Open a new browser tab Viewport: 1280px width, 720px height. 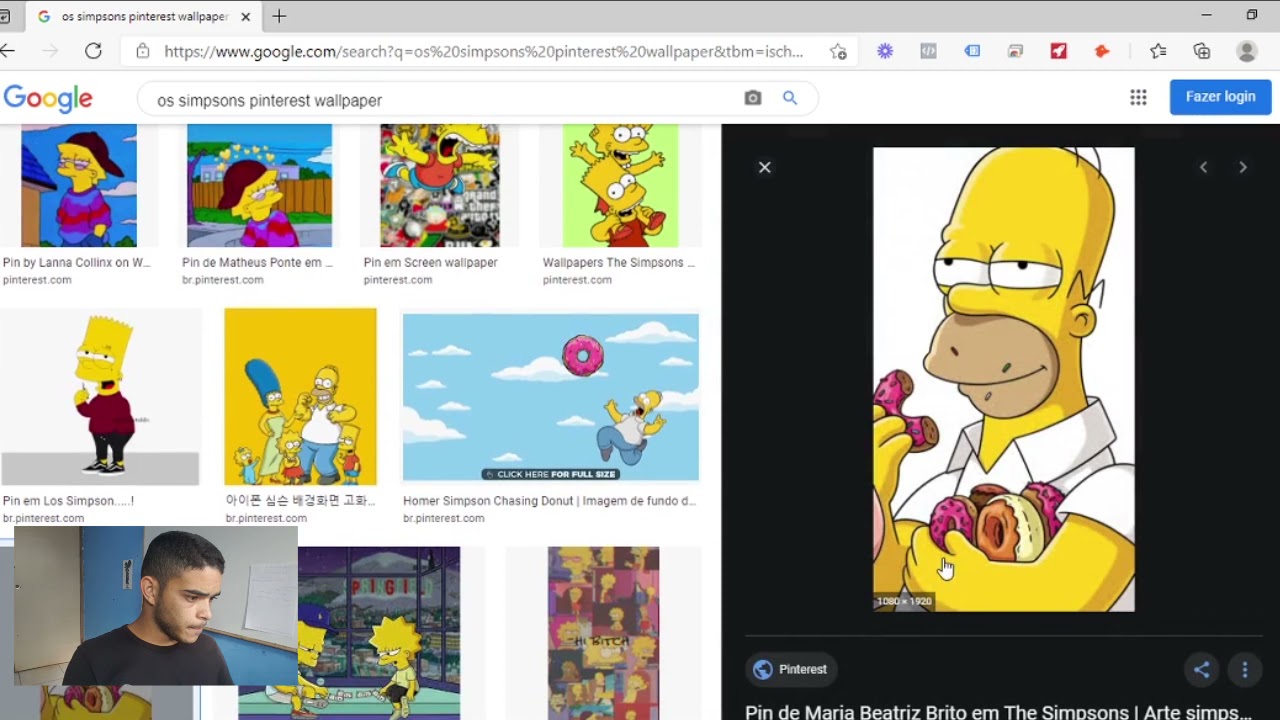coord(279,16)
